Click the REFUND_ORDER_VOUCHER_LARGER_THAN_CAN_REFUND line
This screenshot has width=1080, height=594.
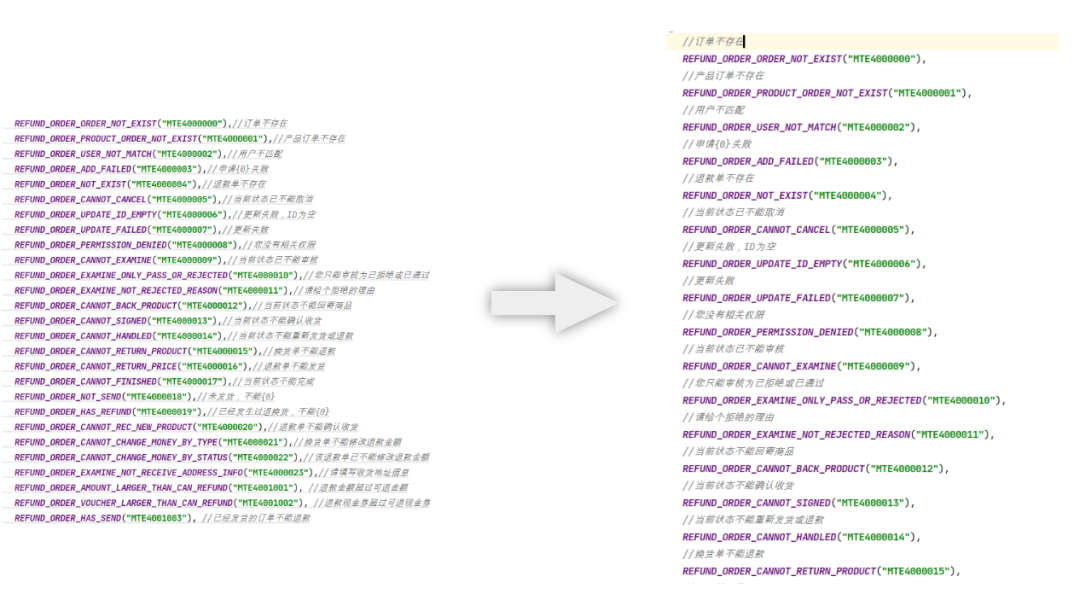[222, 502]
